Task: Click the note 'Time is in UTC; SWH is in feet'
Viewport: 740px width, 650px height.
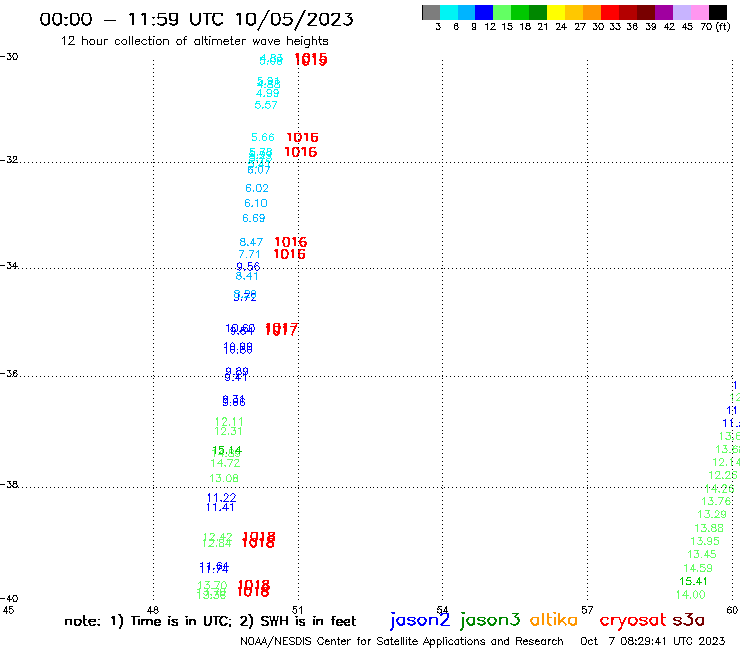Action: pyautogui.click(x=210, y=621)
